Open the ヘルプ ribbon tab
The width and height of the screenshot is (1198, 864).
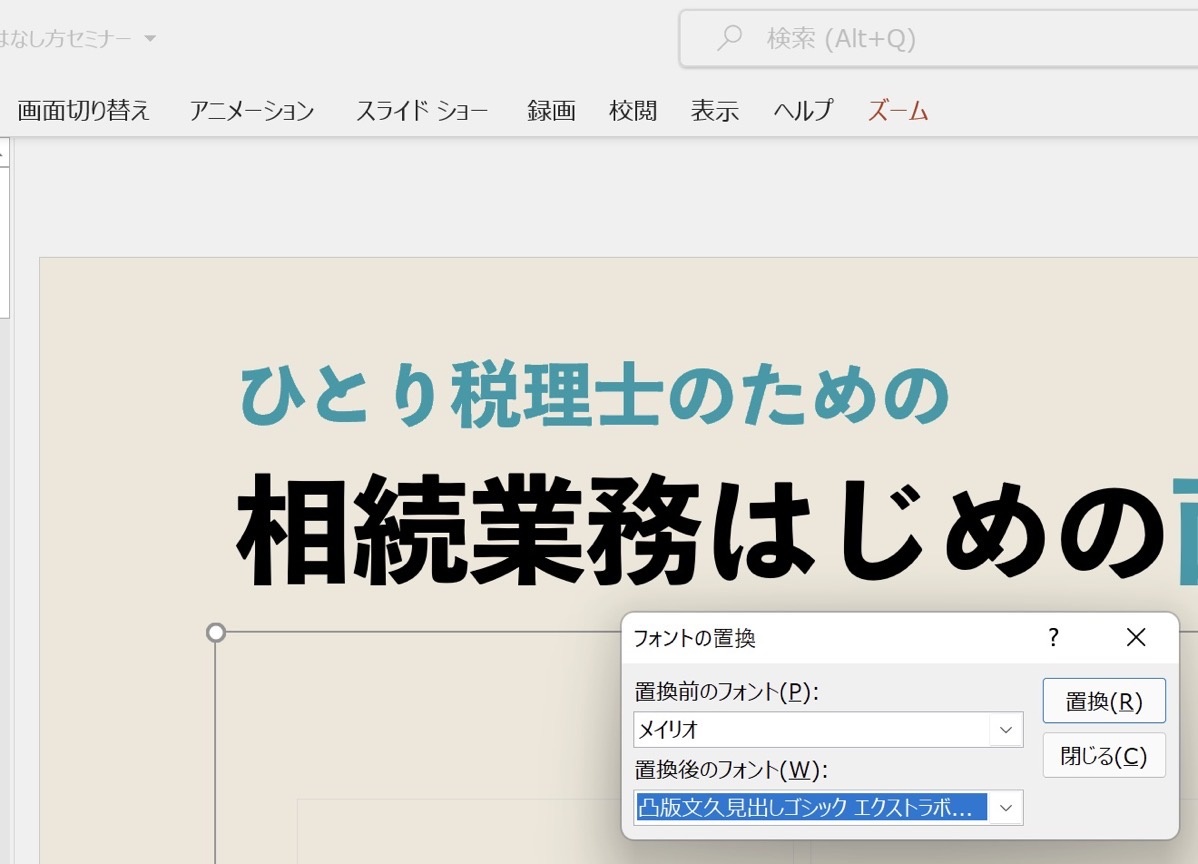point(803,111)
